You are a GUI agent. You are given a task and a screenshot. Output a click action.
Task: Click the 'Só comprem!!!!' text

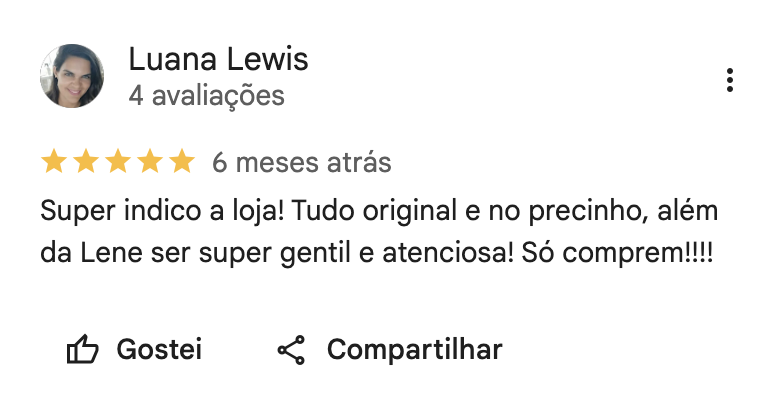click(617, 253)
